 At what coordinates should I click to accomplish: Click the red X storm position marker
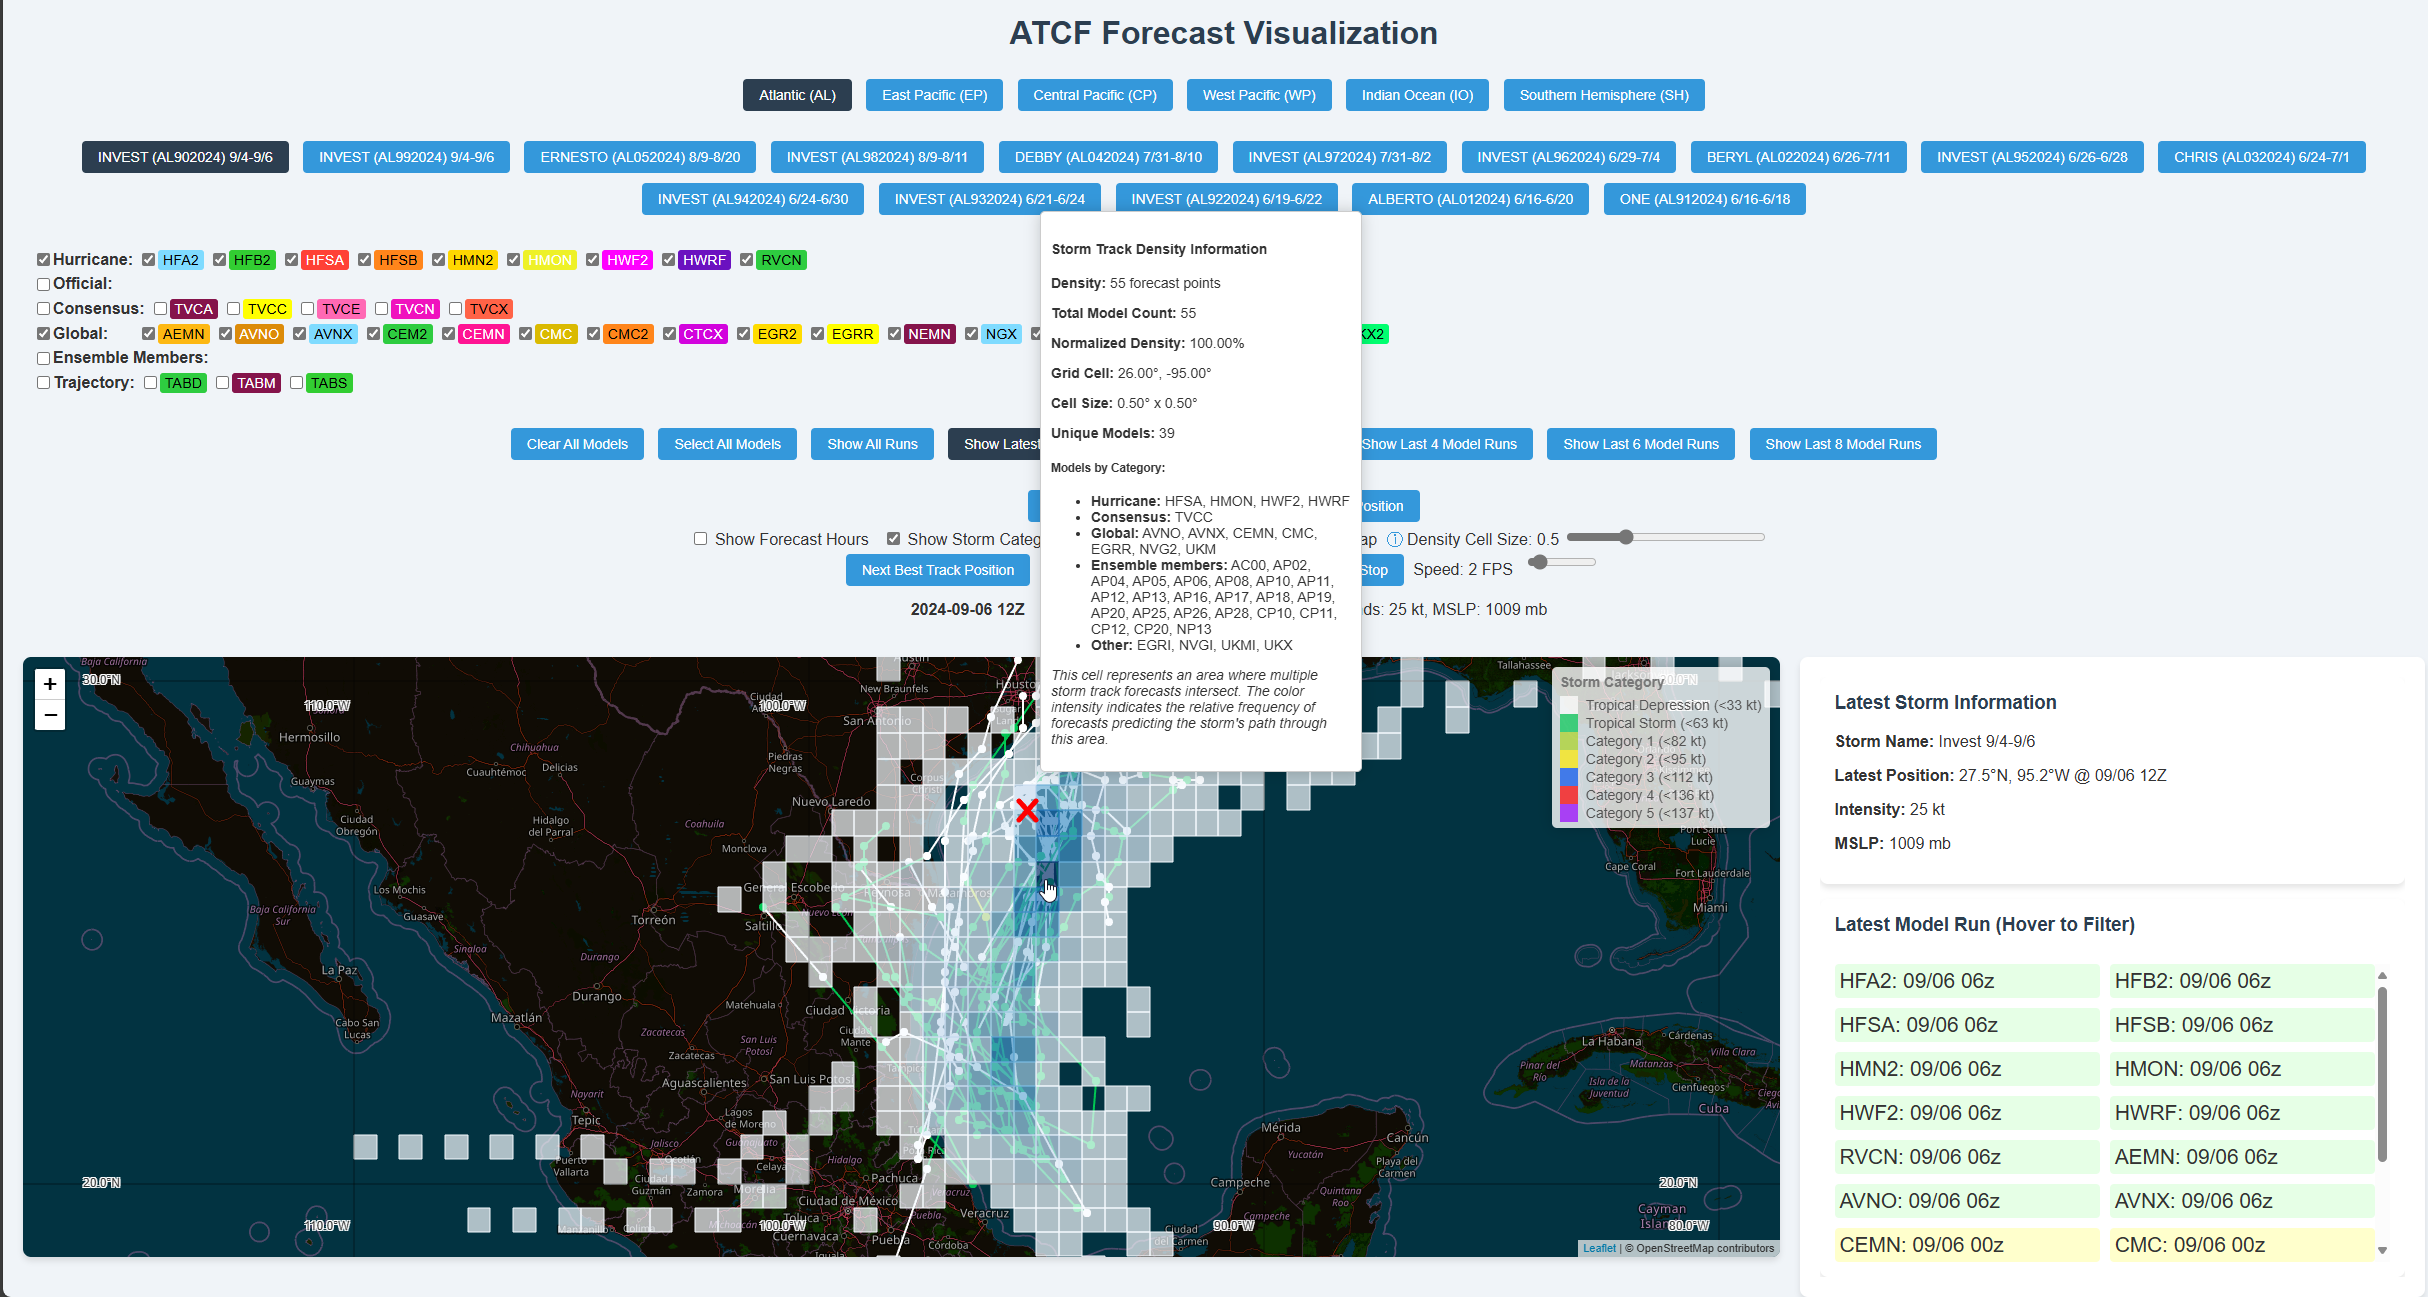coord(1027,810)
